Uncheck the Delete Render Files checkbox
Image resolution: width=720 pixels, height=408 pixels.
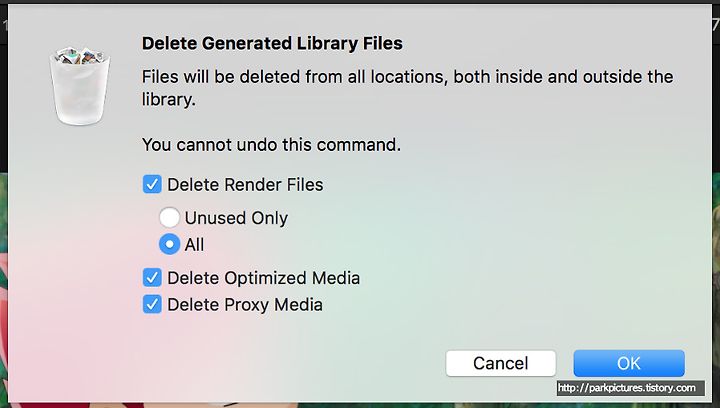point(152,184)
